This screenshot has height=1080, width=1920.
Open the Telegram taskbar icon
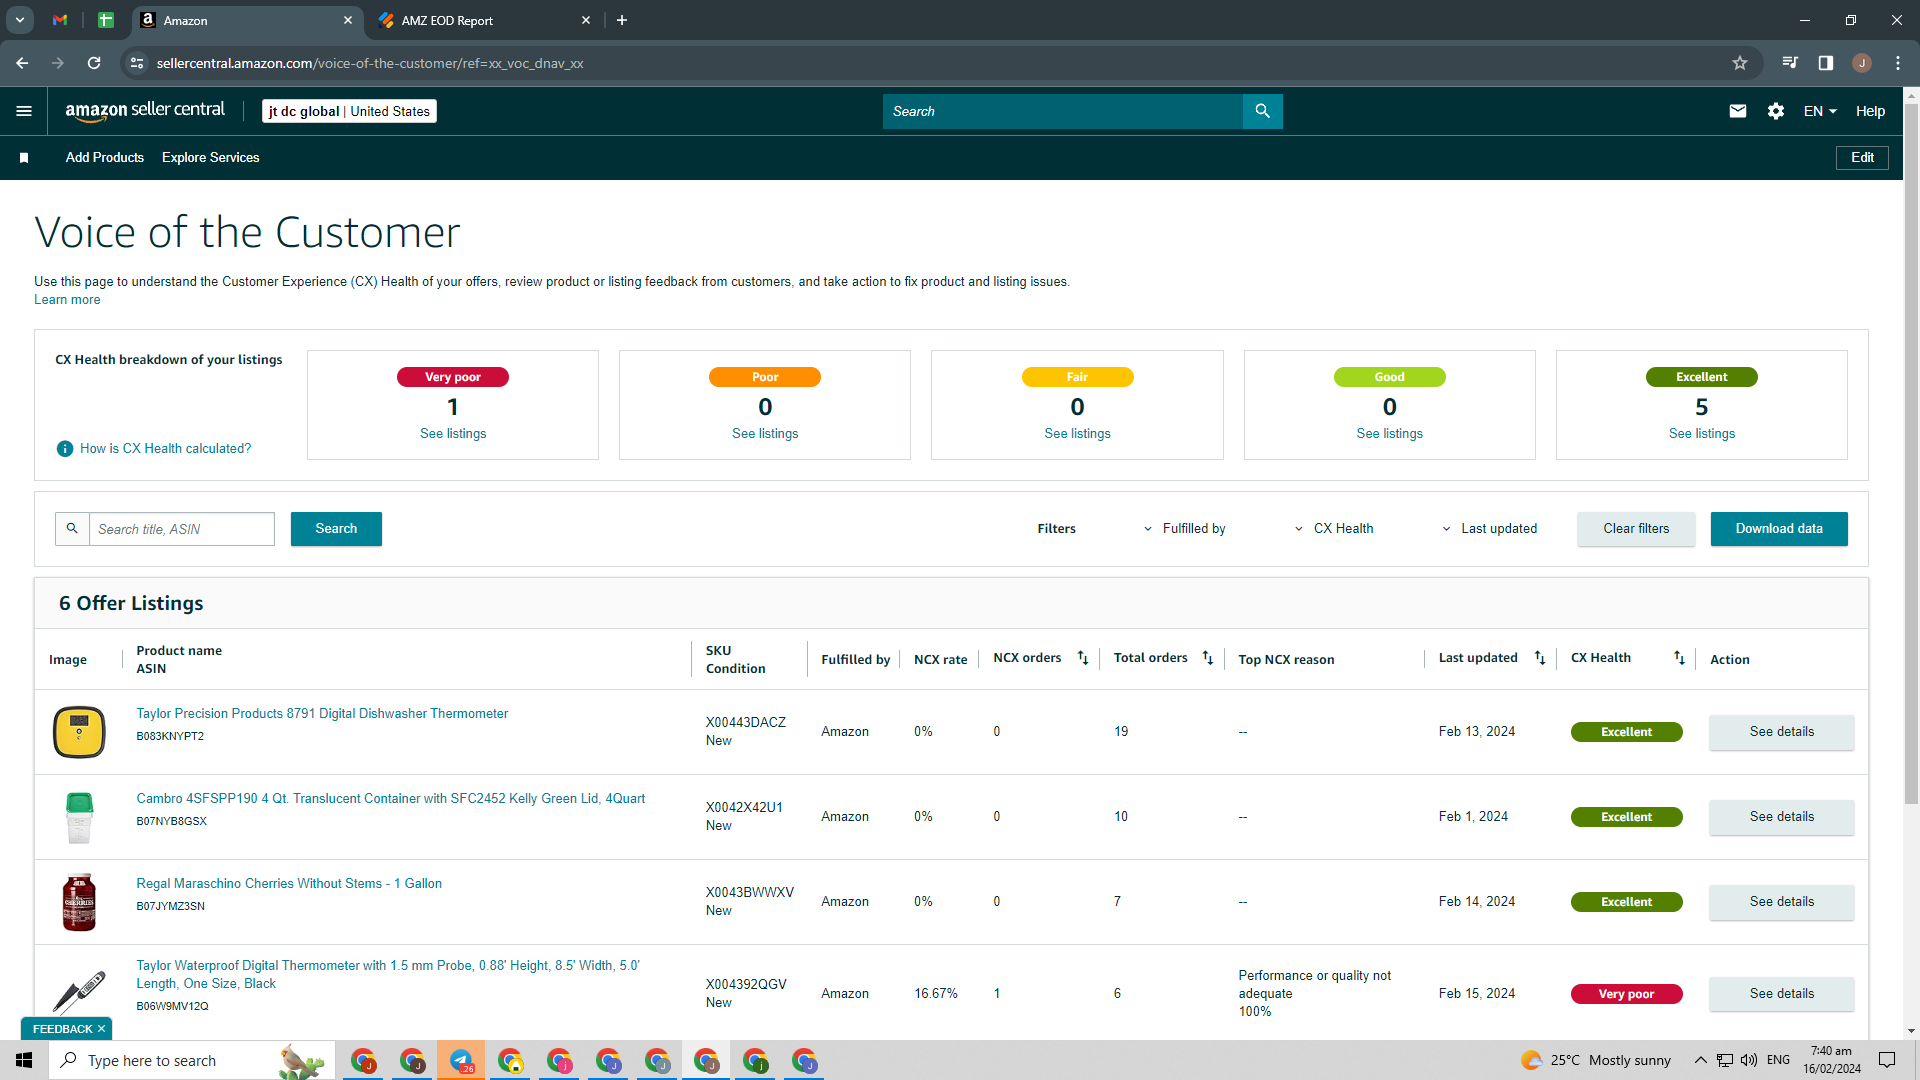tap(461, 1060)
